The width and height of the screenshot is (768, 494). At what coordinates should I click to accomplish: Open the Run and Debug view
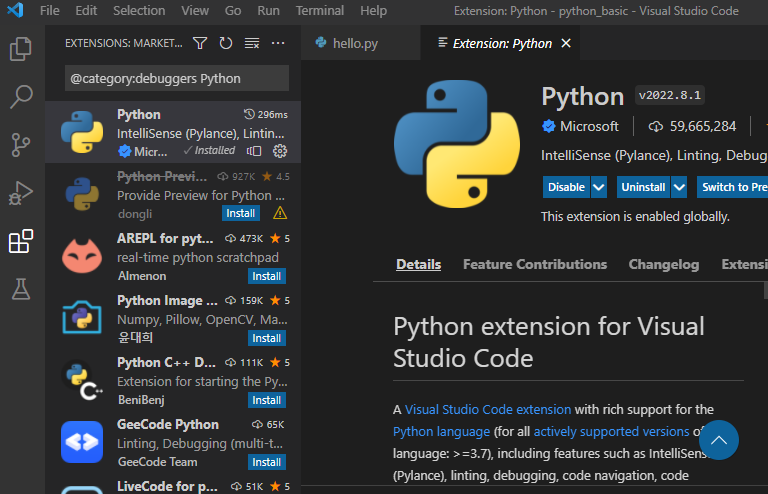(20, 192)
